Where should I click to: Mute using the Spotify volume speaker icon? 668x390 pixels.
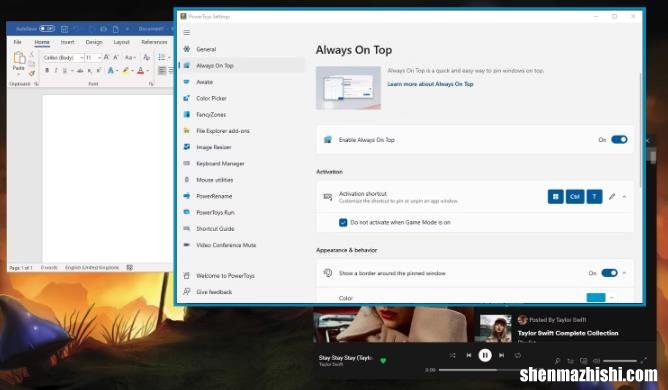click(x=596, y=361)
